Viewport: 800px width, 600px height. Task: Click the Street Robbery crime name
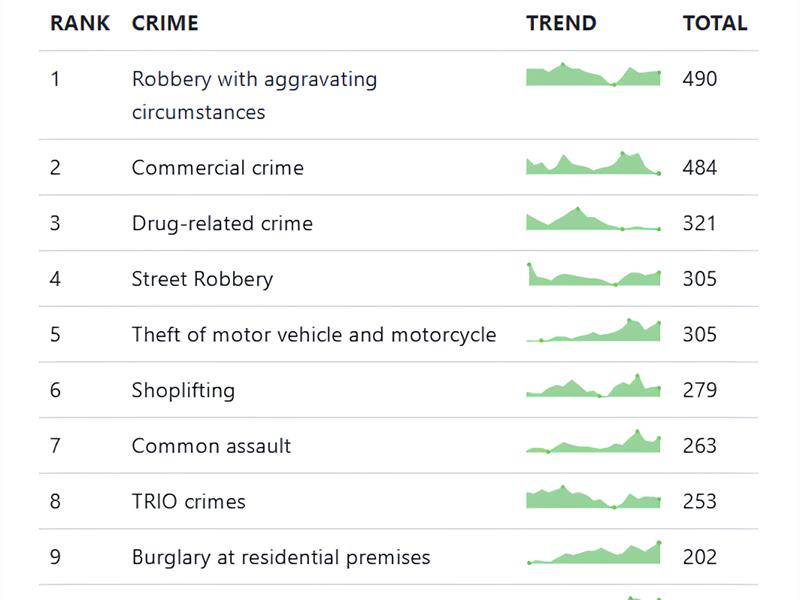click(x=203, y=279)
